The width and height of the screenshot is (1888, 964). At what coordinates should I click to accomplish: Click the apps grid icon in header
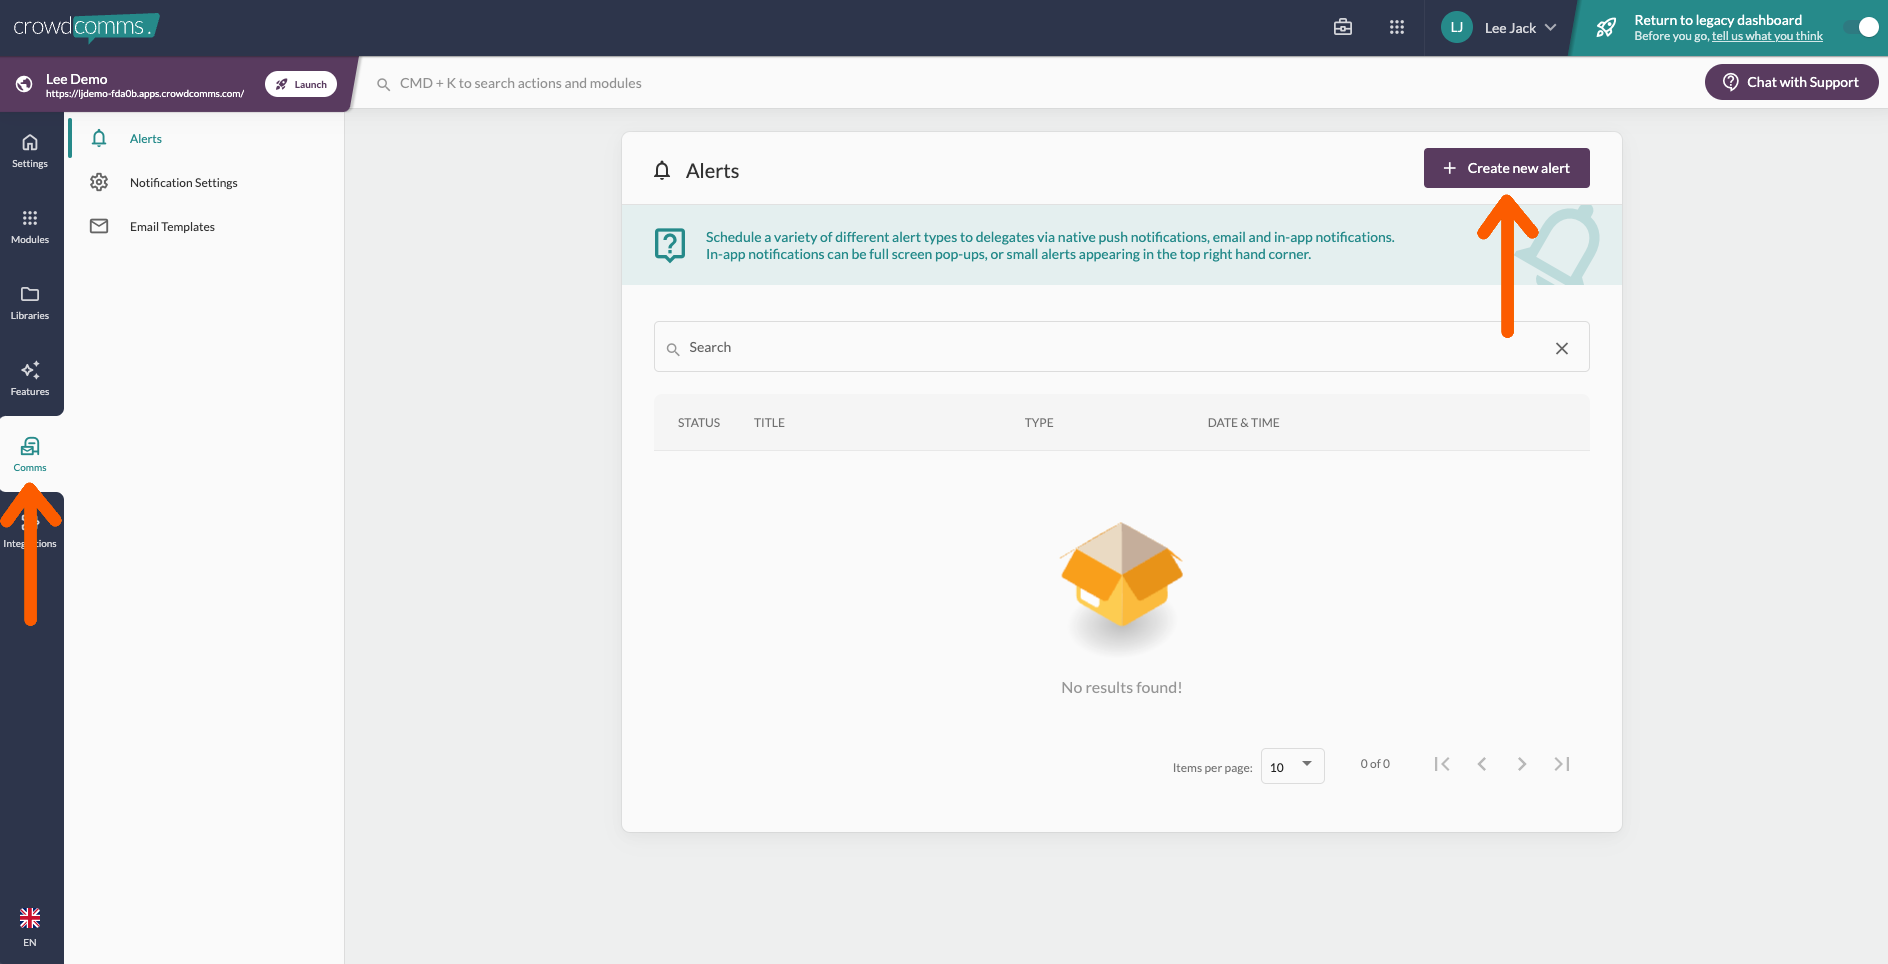[1397, 28]
